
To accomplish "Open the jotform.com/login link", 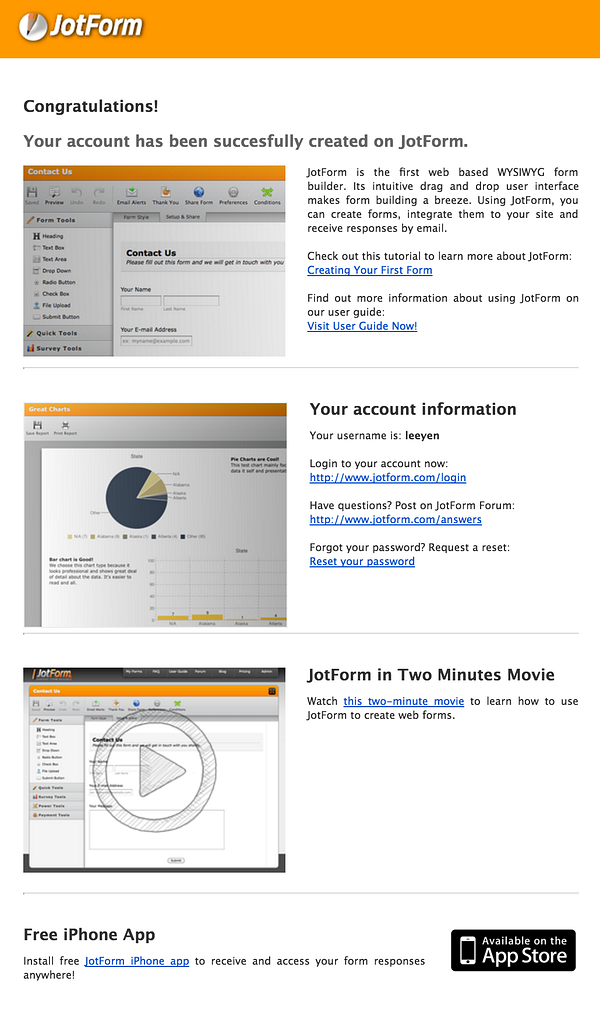I will 388,477.
